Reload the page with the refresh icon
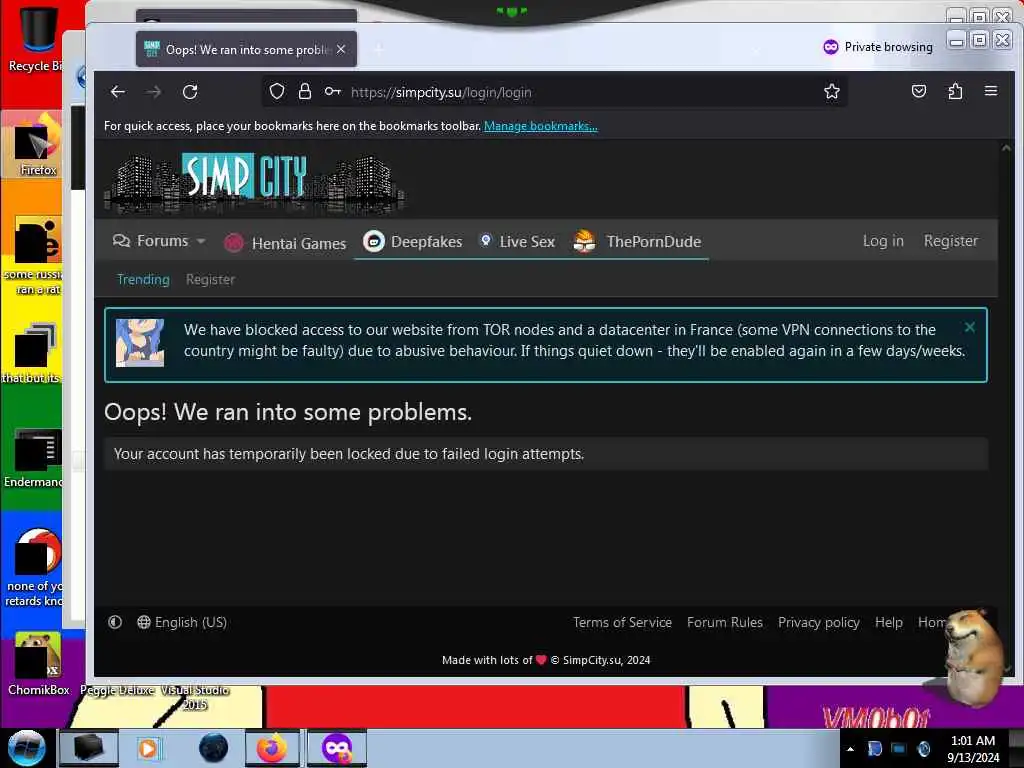Image resolution: width=1024 pixels, height=768 pixels. click(190, 92)
